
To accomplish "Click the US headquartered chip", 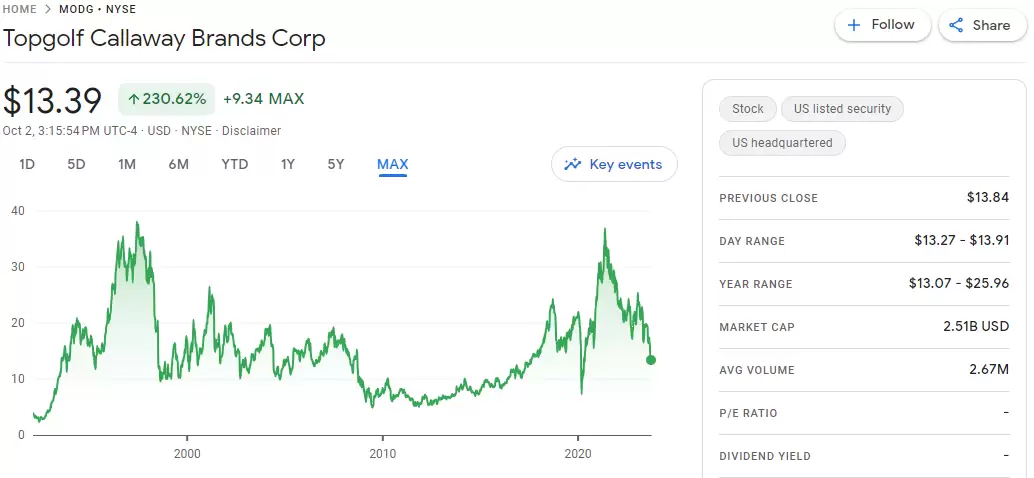I will click(782, 143).
